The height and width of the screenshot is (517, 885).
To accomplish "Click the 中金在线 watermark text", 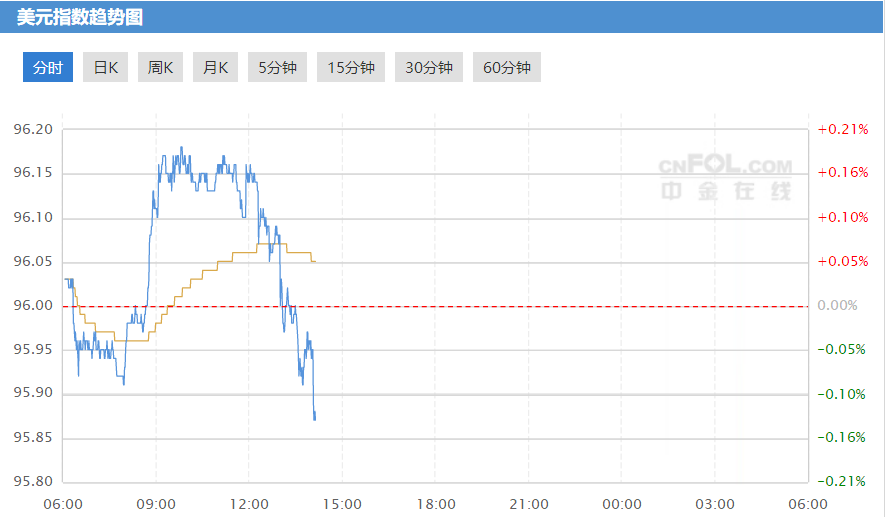I will pos(725,190).
